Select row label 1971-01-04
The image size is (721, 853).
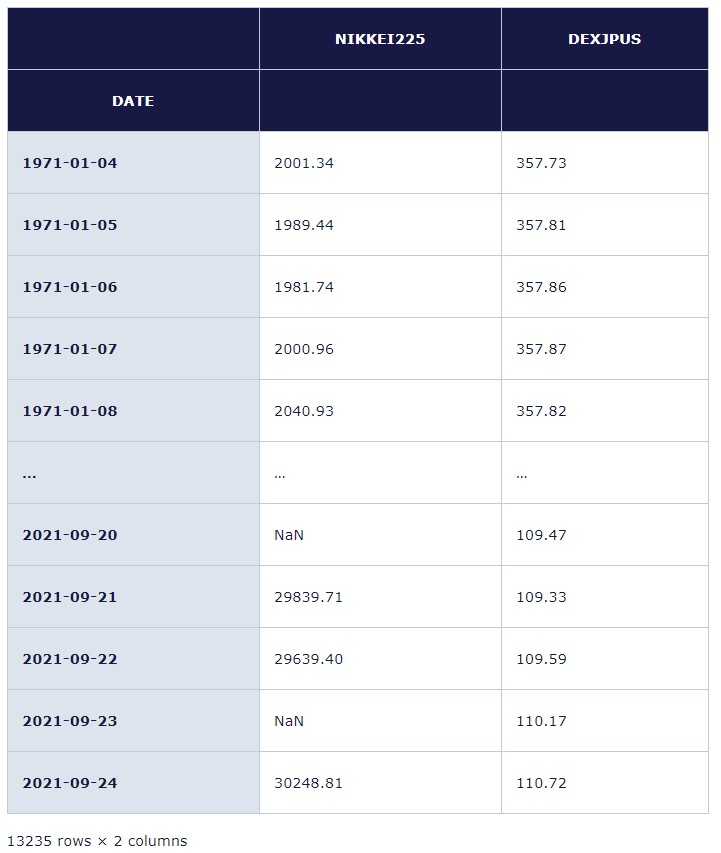[x=70, y=163]
